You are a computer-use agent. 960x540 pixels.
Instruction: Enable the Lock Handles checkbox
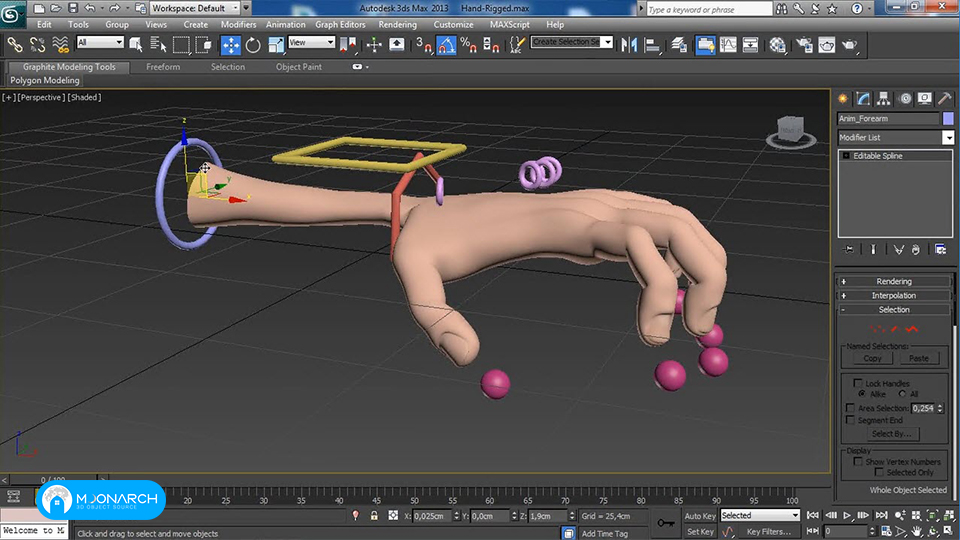(858, 383)
